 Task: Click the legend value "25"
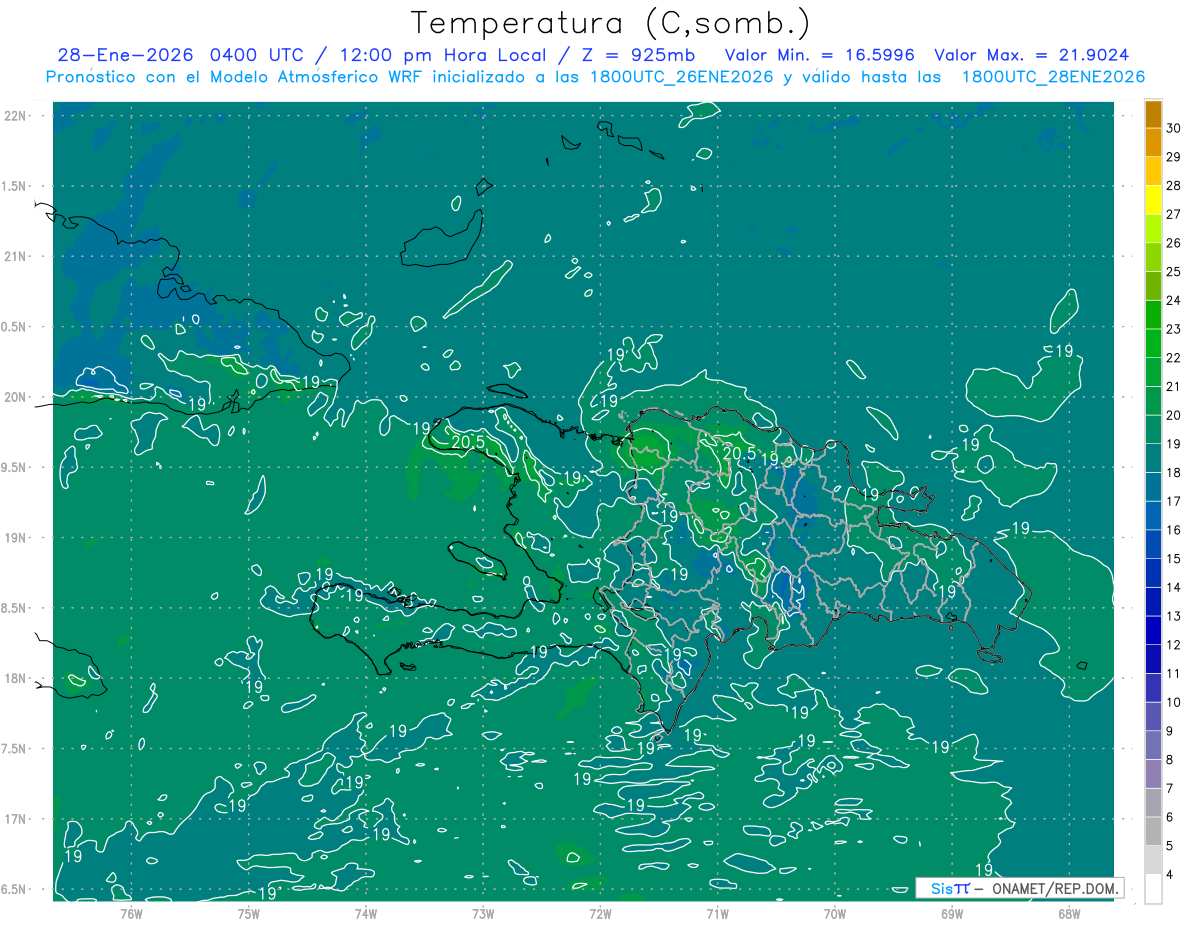[1174, 271]
